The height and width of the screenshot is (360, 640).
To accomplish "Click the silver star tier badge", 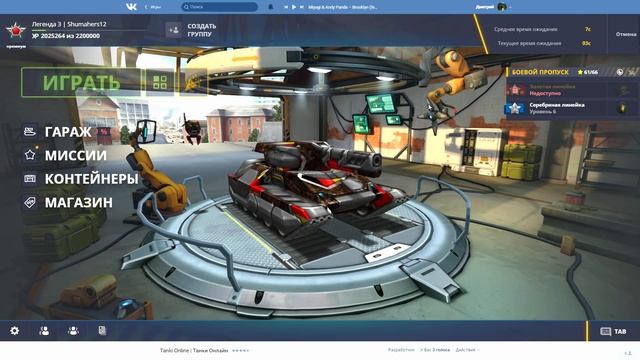I will pyautogui.click(x=515, y=108).
